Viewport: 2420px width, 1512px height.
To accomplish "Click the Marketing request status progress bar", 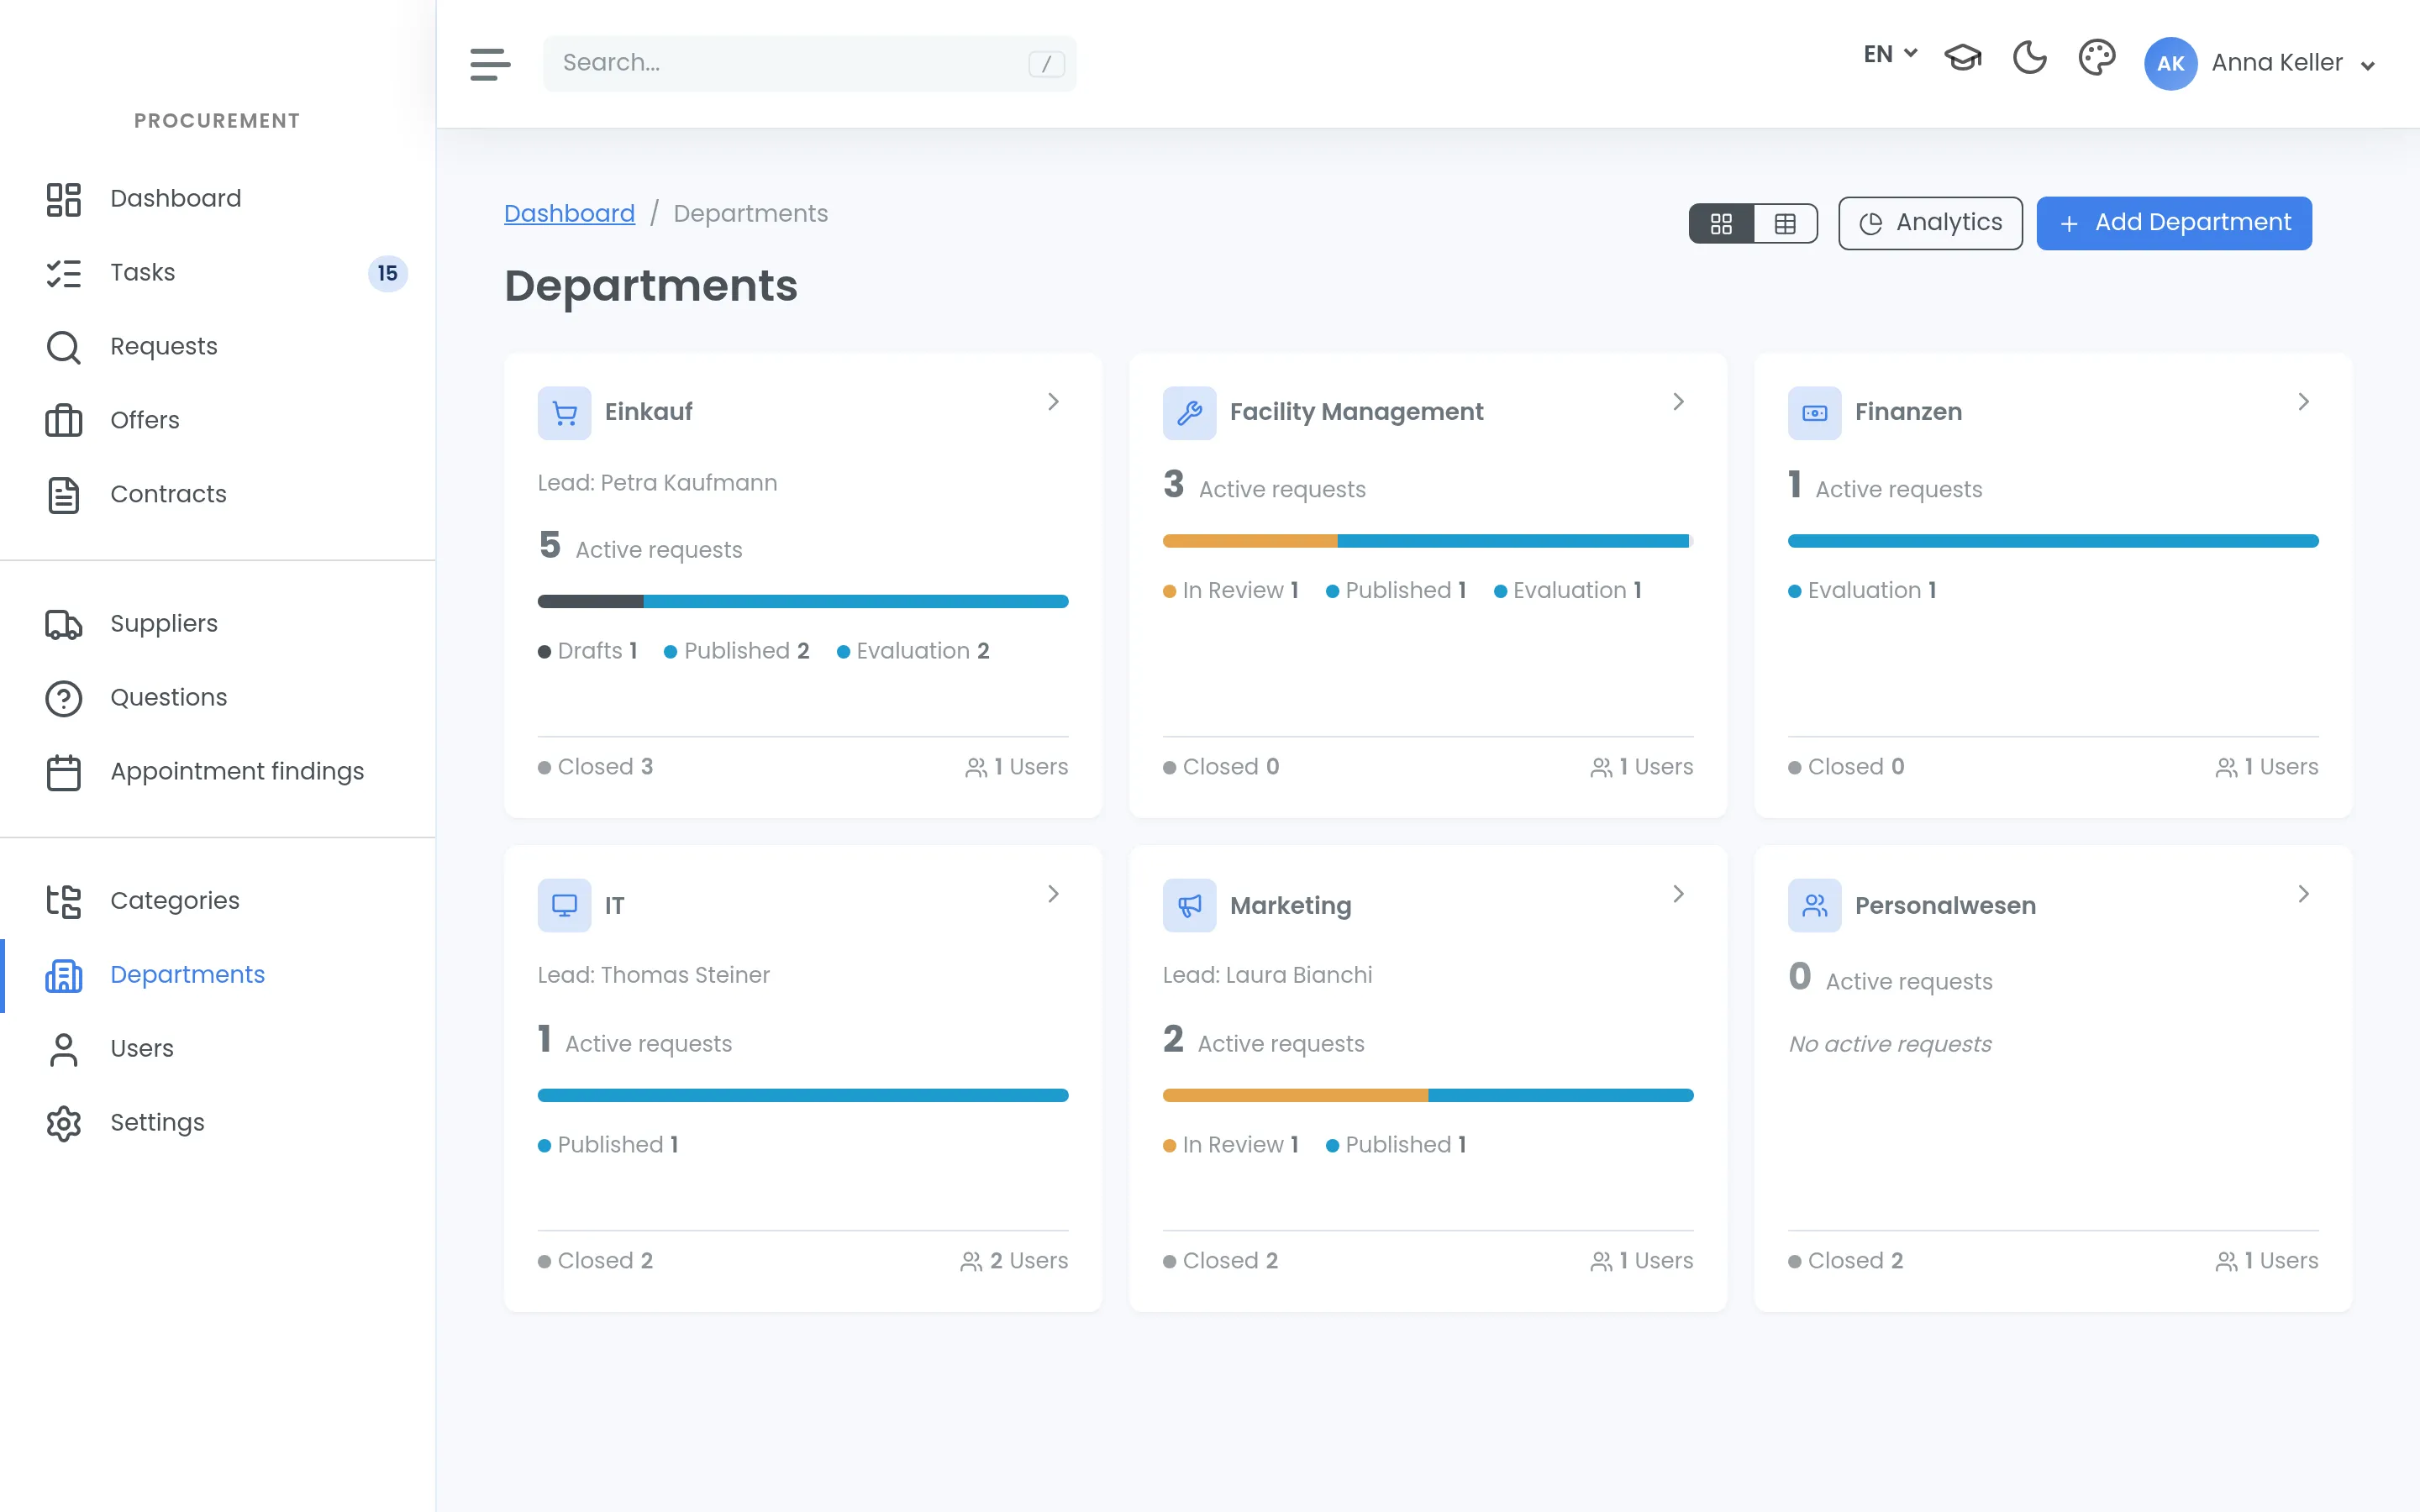I will (1428, 1095).
